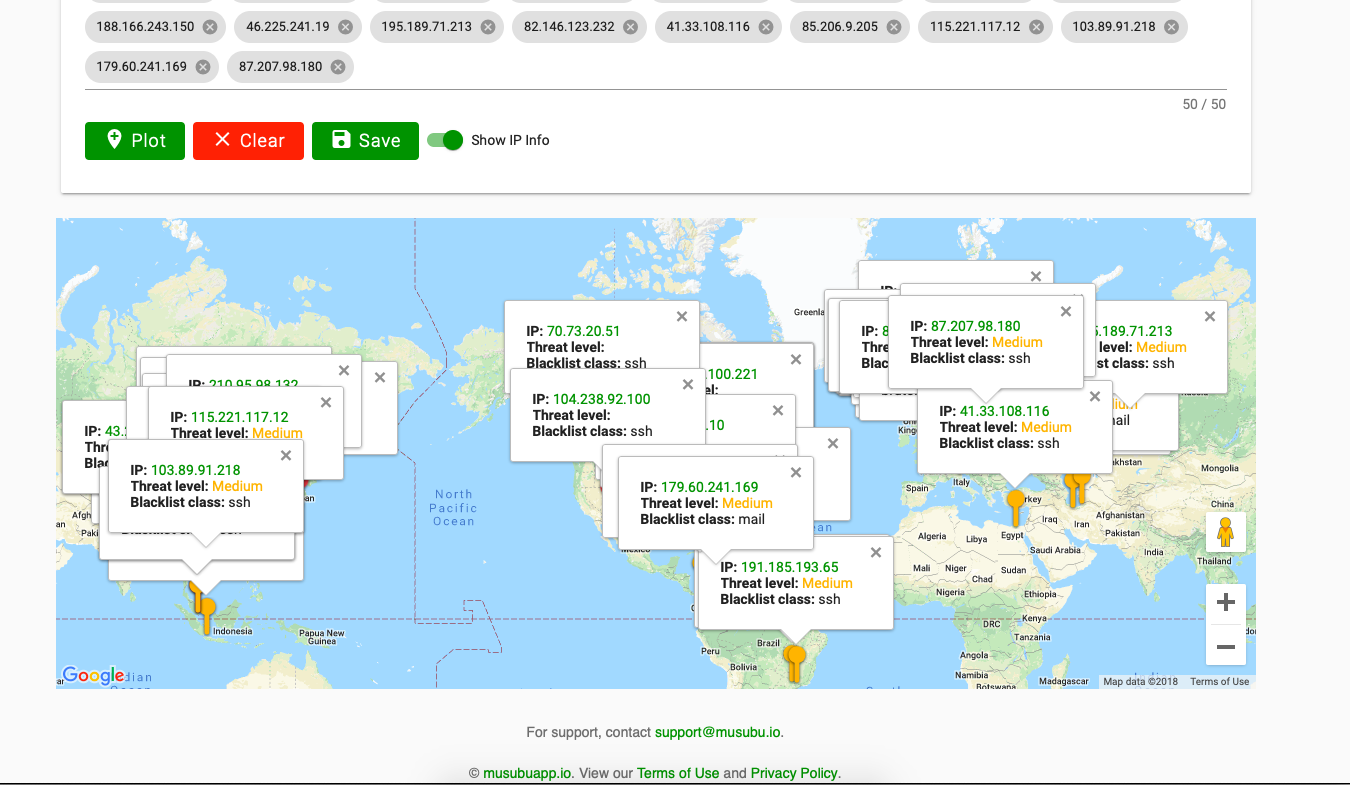Remove the 46.225.241.19 IP chip
Viewport: 1350px width, 785px height.
[x=345, y=27]
